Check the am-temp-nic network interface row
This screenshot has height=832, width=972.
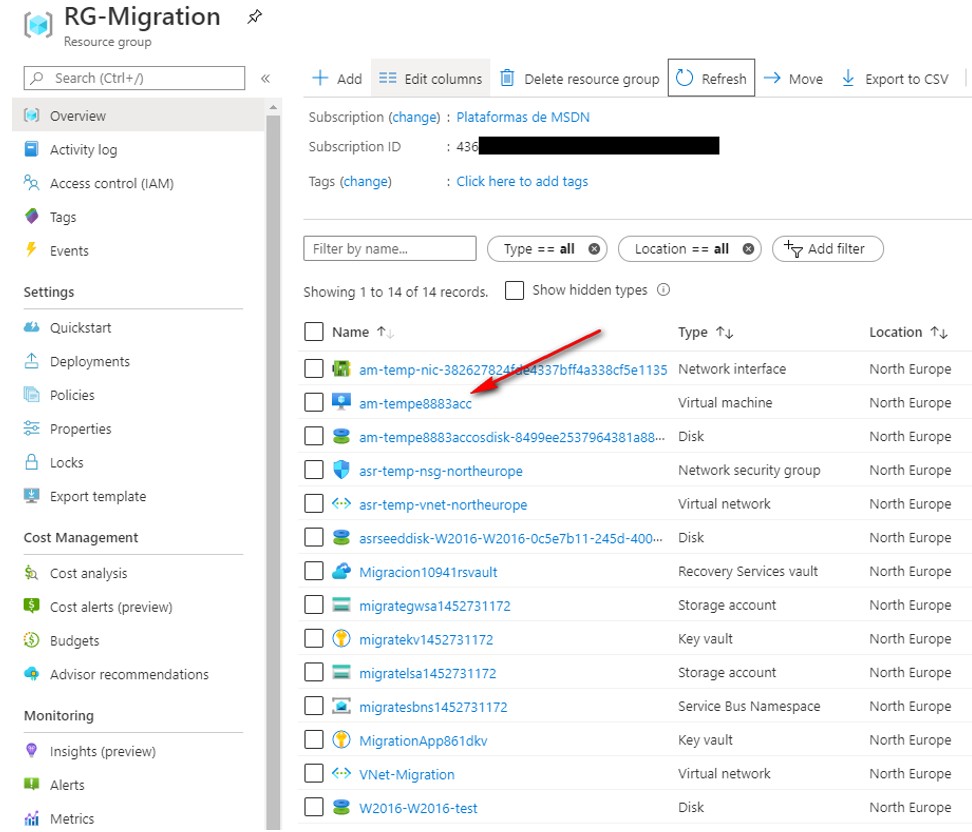click(x=314, y=369)
